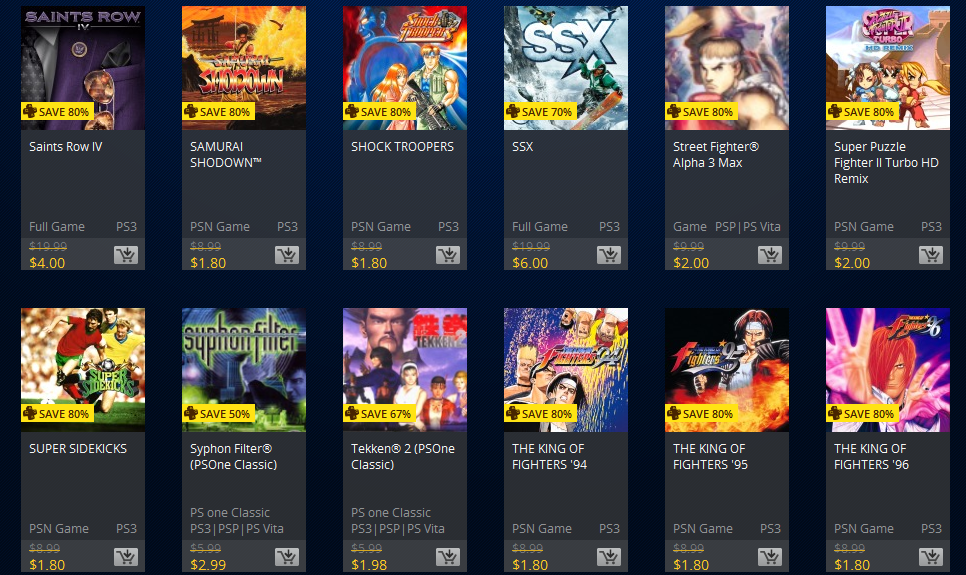Add SUPER SIDEKICKS to cart
966x575 pixels.
126,557
